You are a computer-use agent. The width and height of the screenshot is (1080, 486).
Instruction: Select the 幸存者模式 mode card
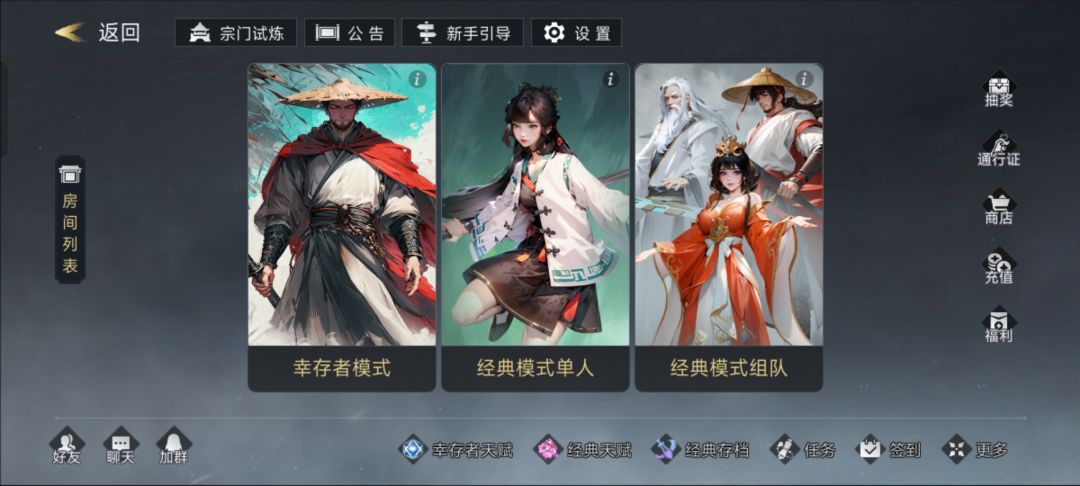click(342, 227)
